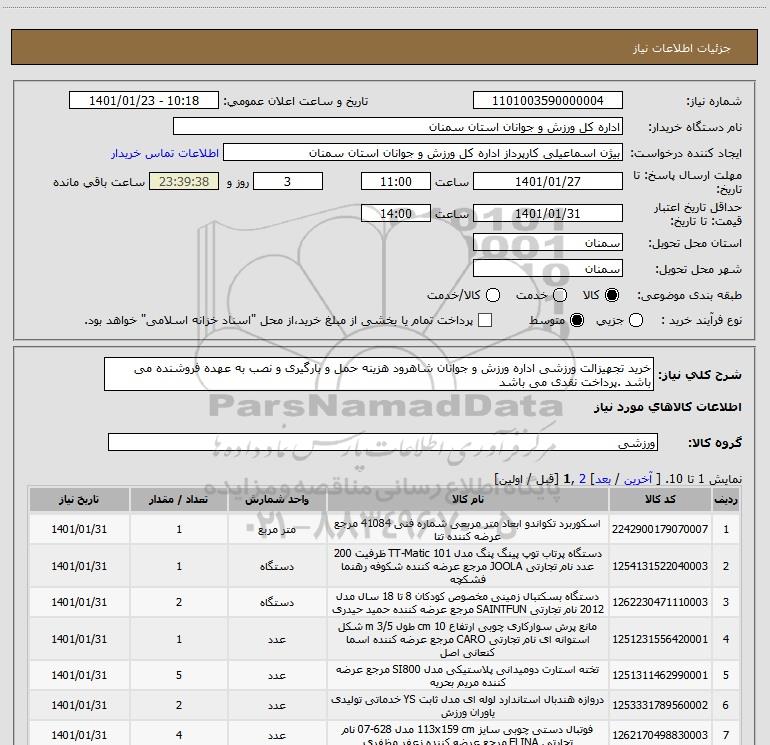Click the متر مربع unit cell
The width and height of the screenshot is (770, 745).
[277, 530]
